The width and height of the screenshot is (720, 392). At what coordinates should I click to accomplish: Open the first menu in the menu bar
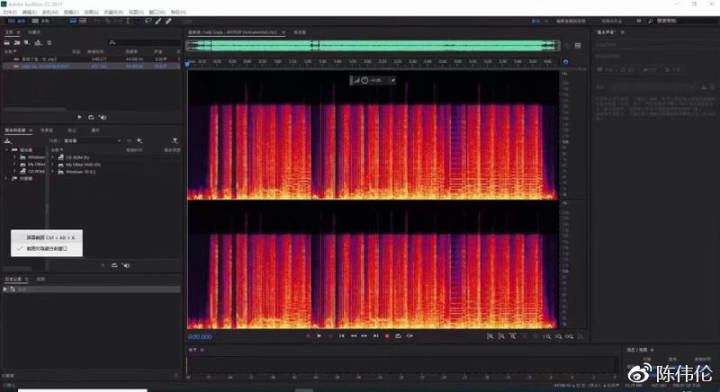click(x=10, y=12)
